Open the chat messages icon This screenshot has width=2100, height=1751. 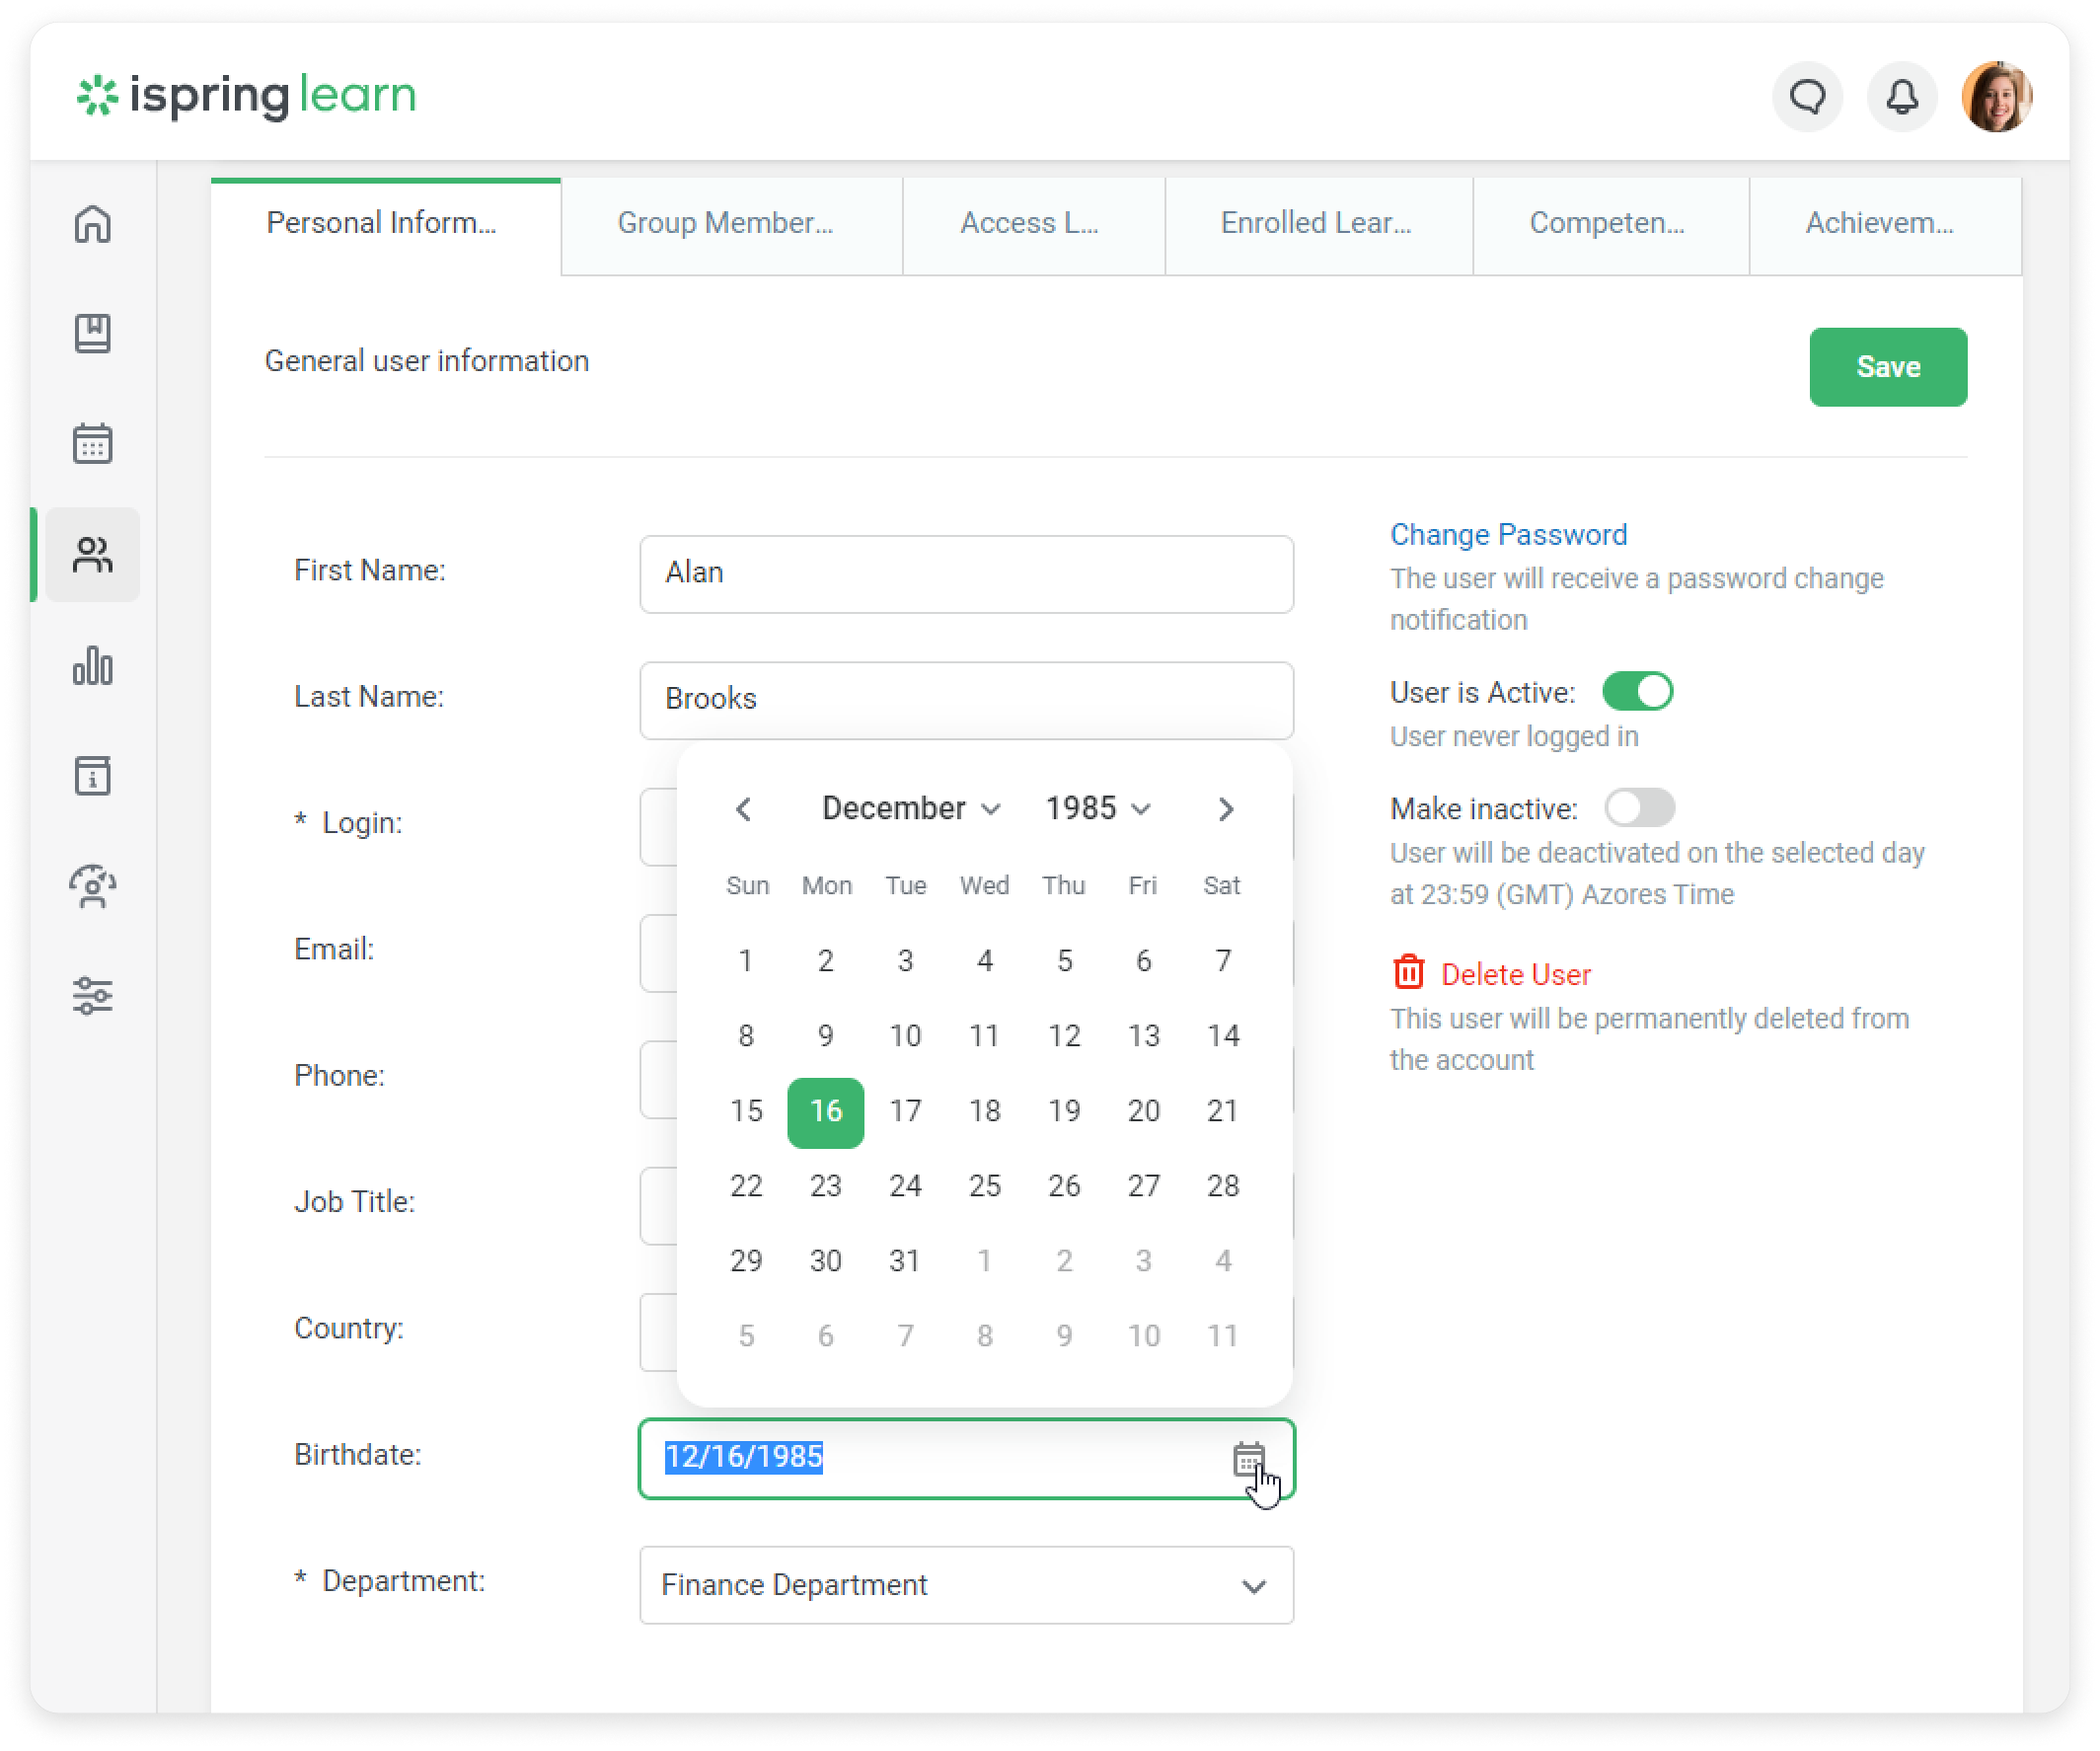coord(1807,97)
